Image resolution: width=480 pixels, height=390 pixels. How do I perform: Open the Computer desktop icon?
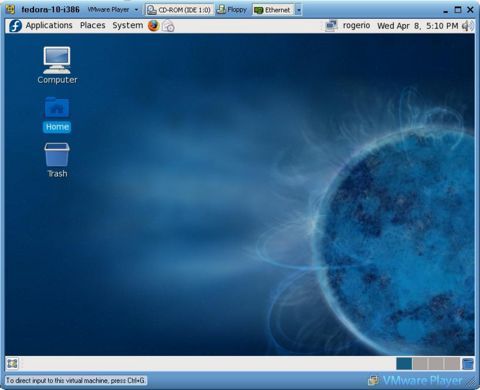coord(57,65)
